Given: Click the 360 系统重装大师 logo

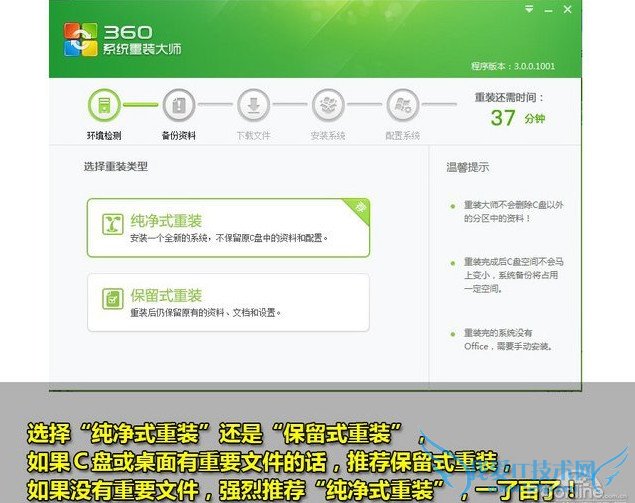Looking at the screenshot, I should [122, 39].
